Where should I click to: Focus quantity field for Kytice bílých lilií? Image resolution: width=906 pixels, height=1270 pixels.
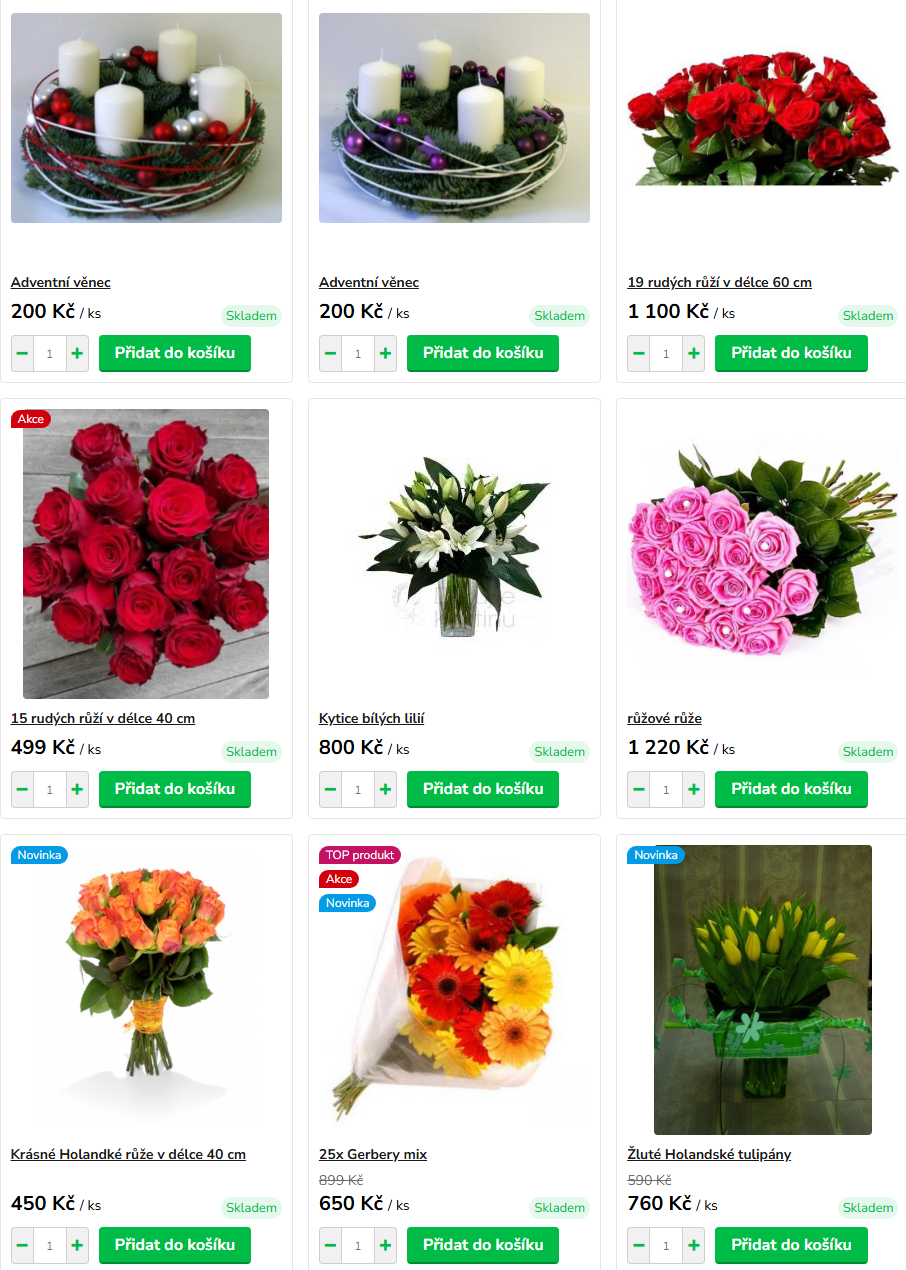(x=358, y=790)
